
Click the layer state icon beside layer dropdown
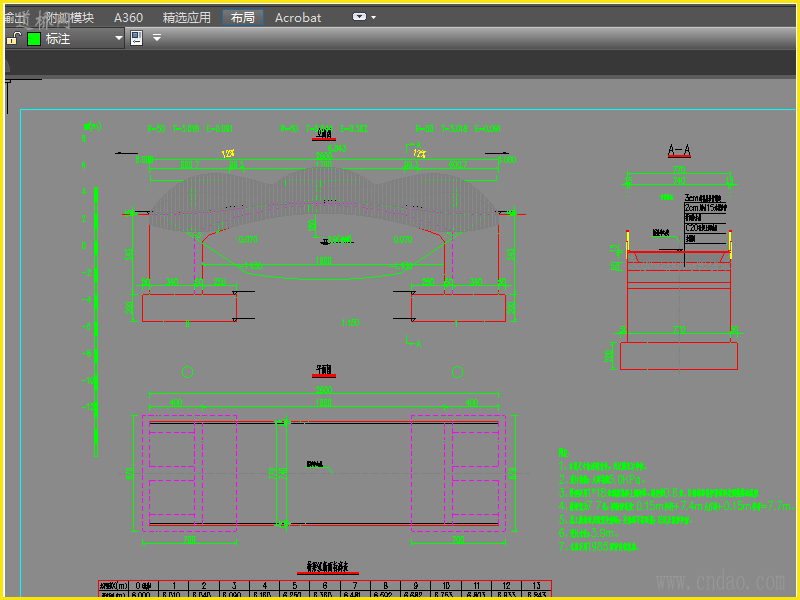point(137,38)
